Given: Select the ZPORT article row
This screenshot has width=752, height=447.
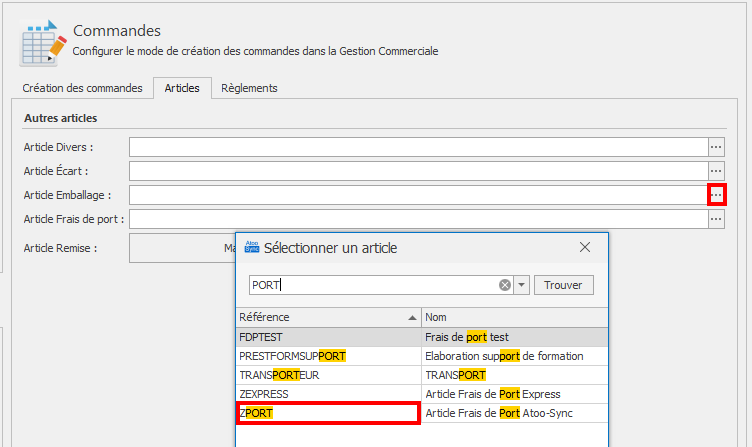Looking at the screenshot, I should (x=327, y=413).
